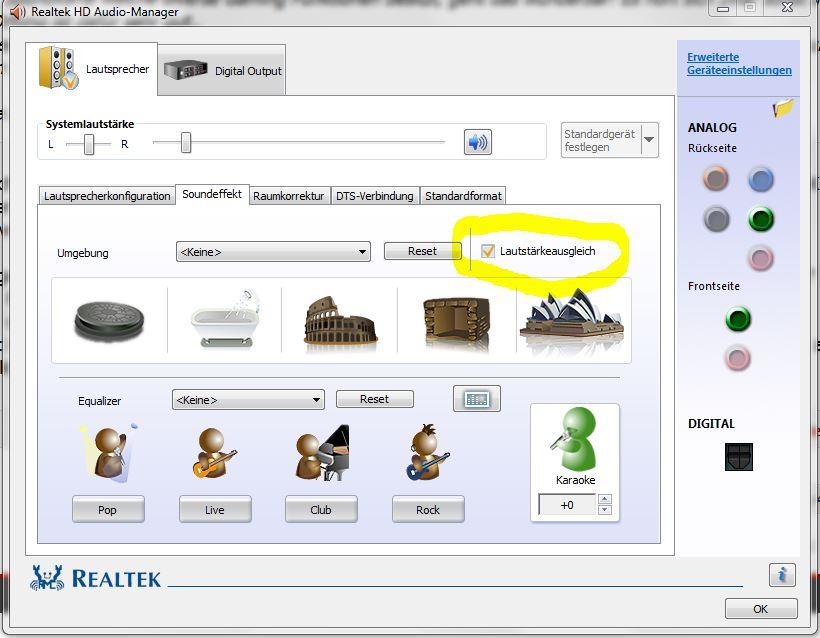Screen dimensions: 820x638
Task: Apply the Club equalizer preset button
Action: tap(321, 509)
